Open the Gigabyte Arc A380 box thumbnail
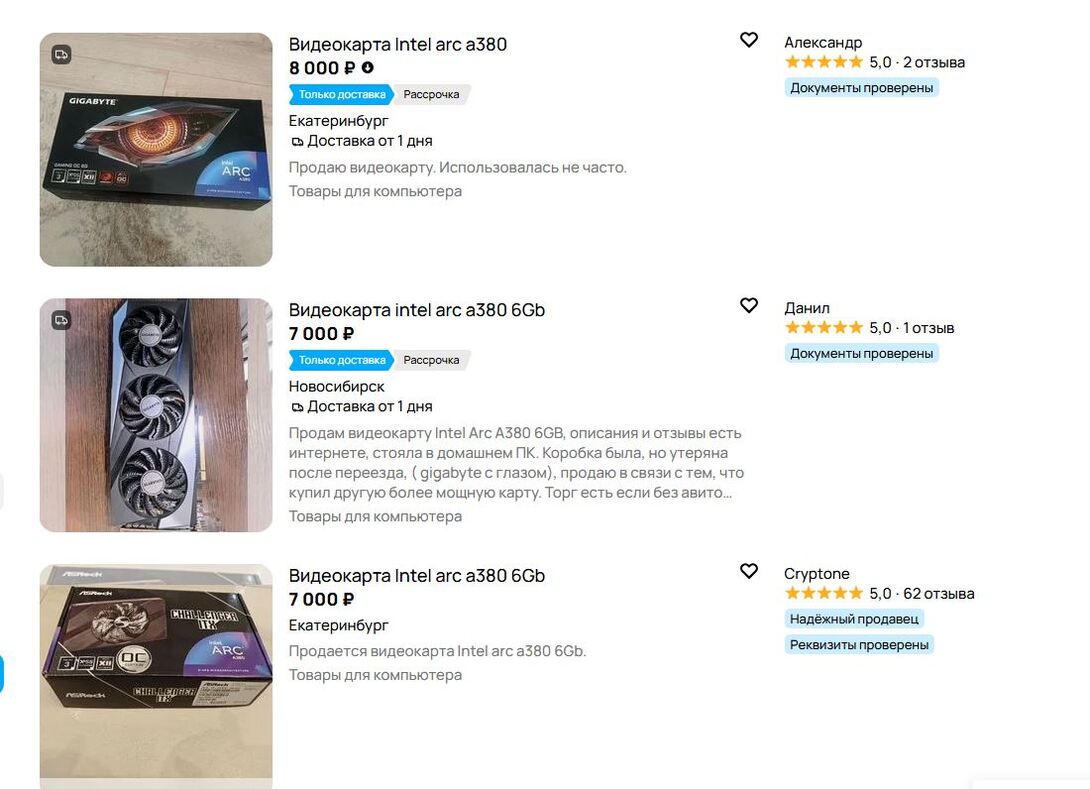The image size is (1090, 789). [x=156, y=150]
